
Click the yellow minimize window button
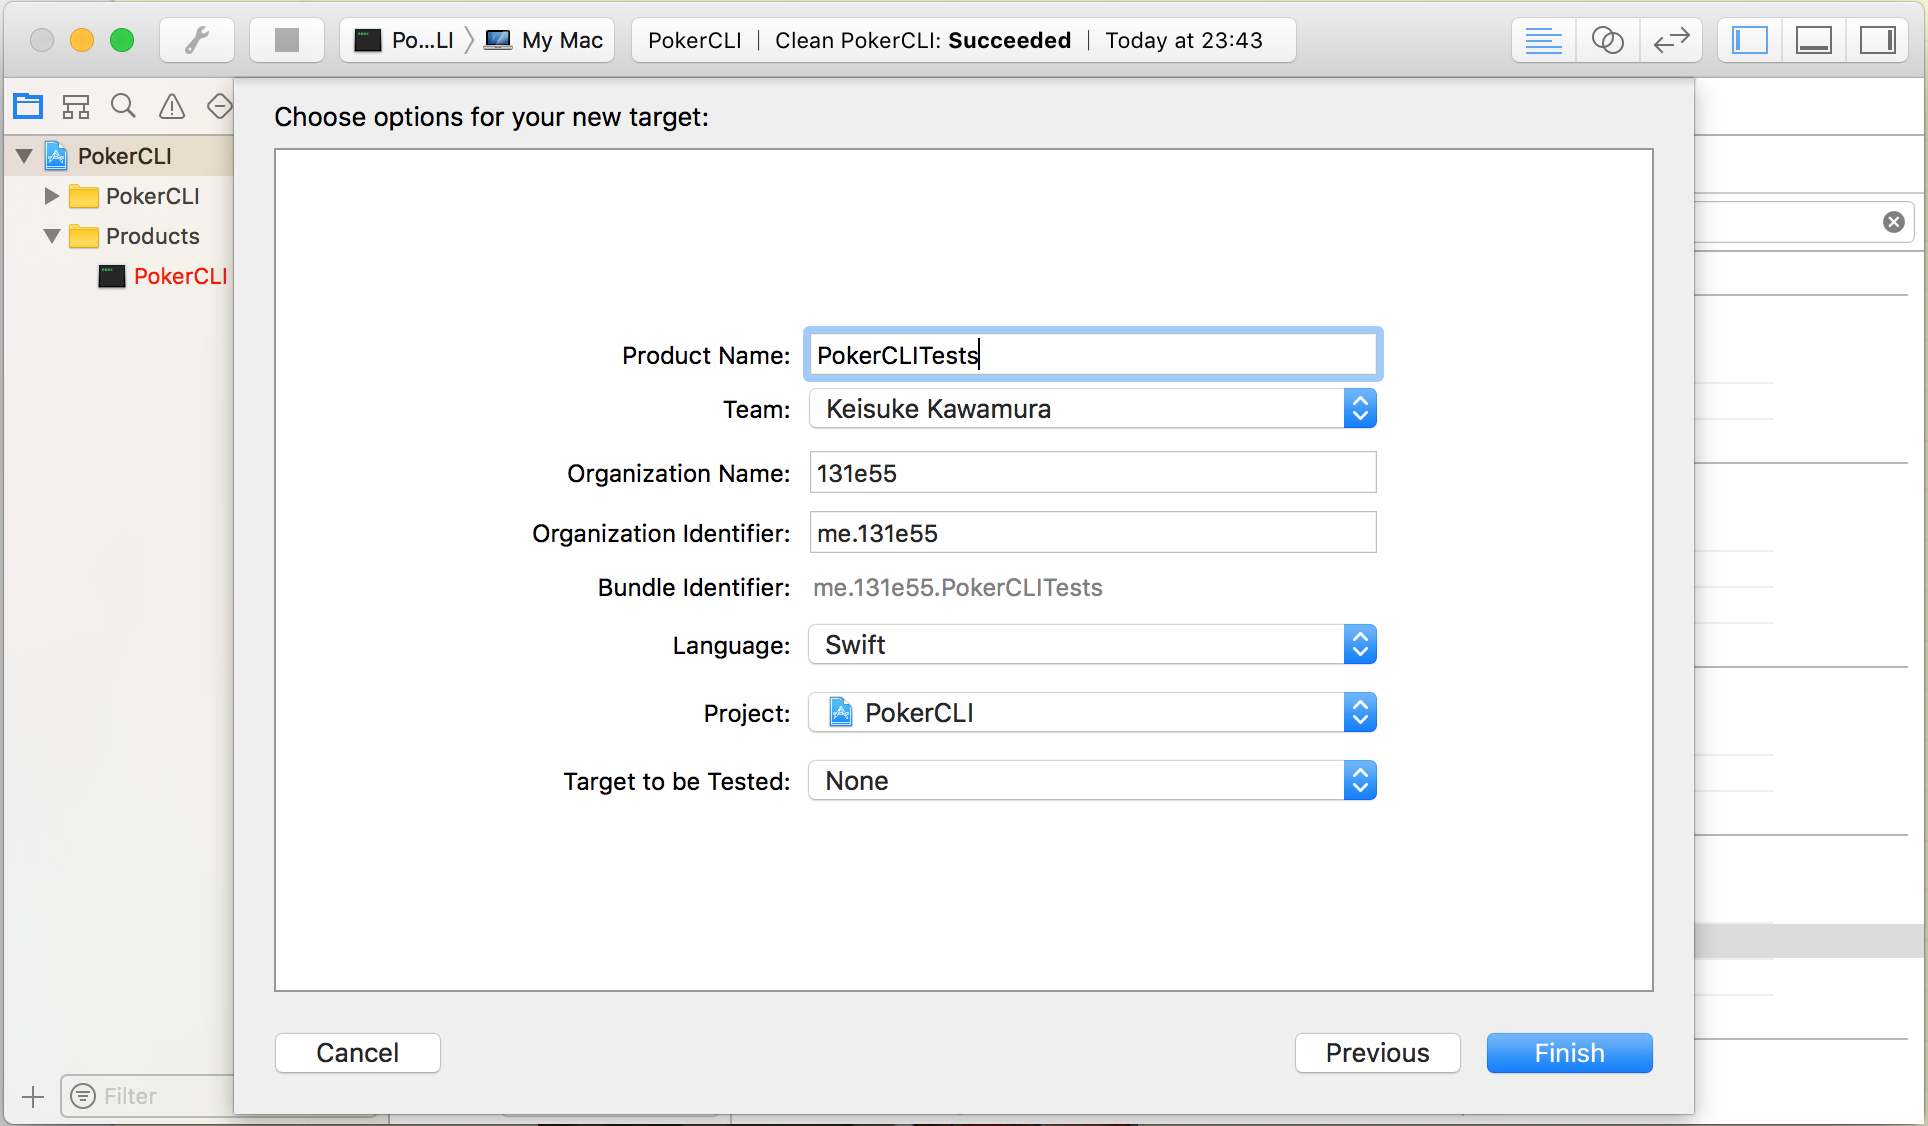(82, 40)
